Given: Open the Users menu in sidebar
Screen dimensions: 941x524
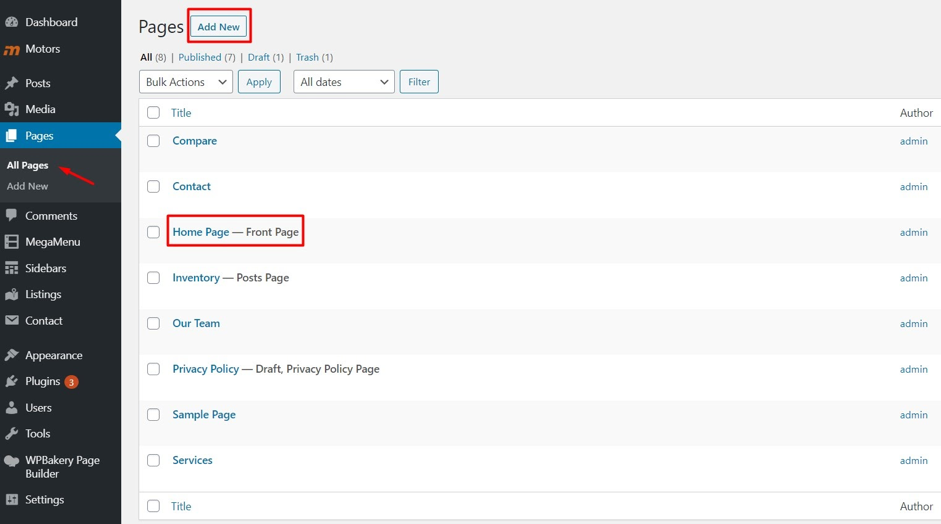Looking at the screenshot, I should click(38, 408).
